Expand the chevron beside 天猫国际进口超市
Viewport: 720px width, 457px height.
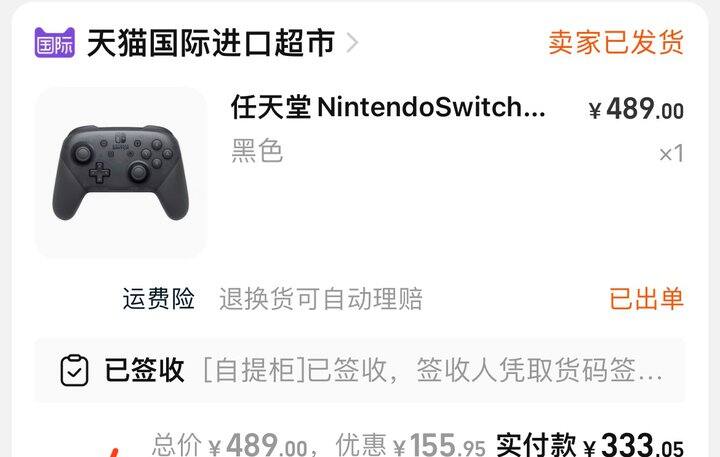(352, 43)
